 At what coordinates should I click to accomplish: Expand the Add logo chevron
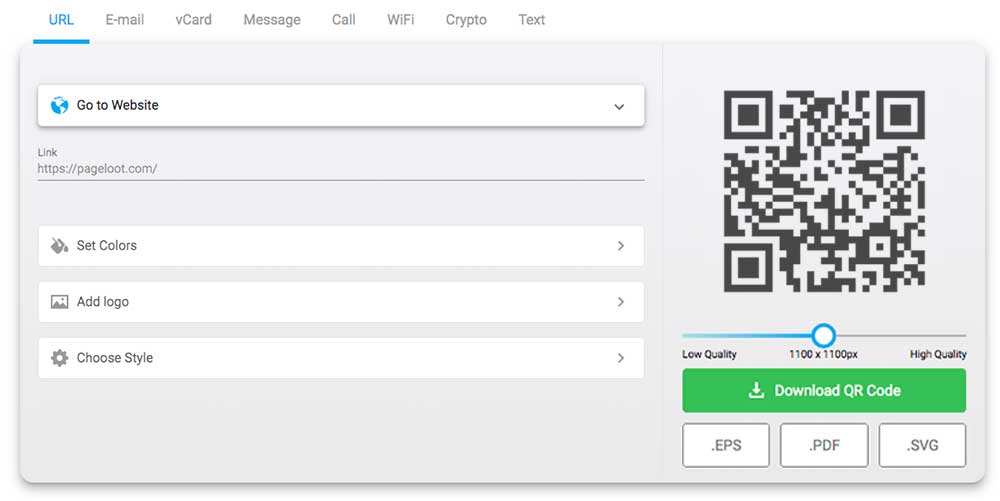(x=621, y=301)
